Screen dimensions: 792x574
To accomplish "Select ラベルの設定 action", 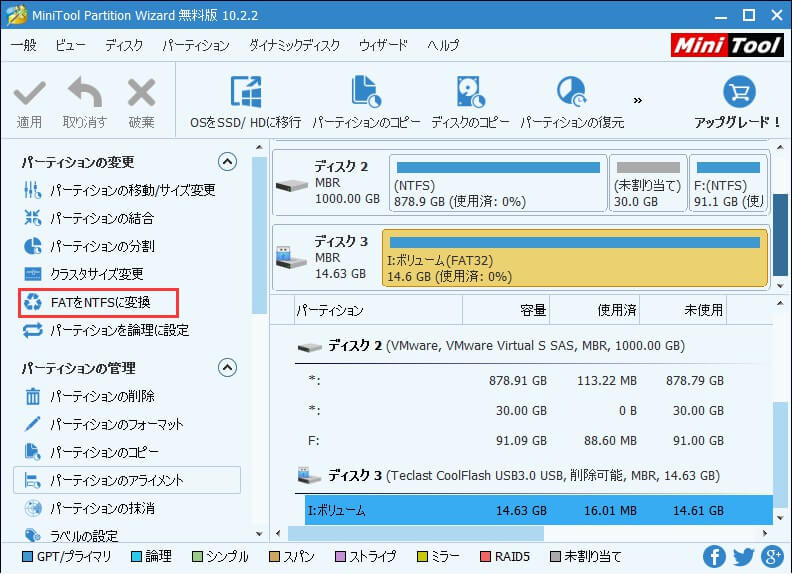I will pos(71,535).
